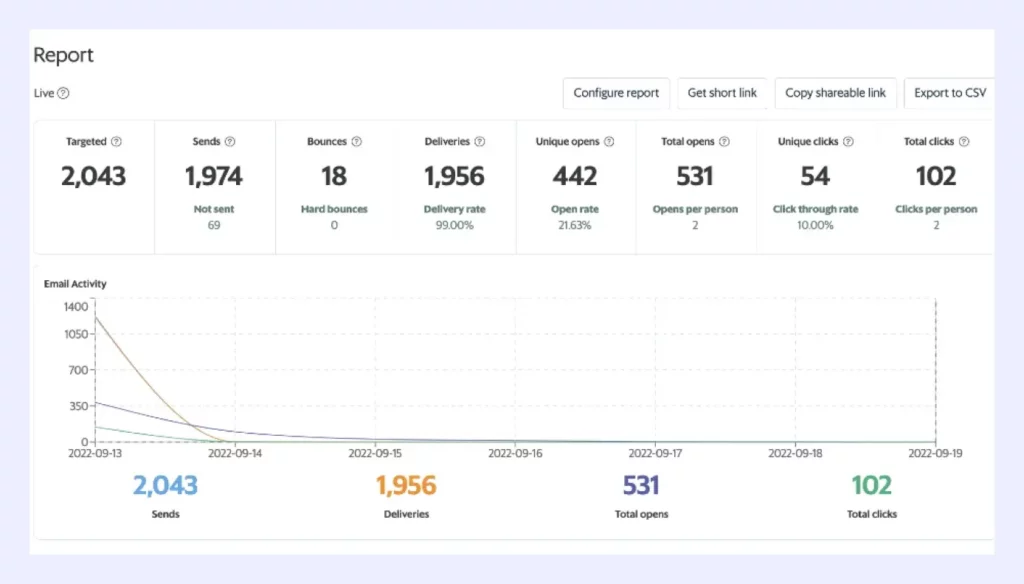
Task: Select the top Deliveries value 1,956
Action: [455, 176]
